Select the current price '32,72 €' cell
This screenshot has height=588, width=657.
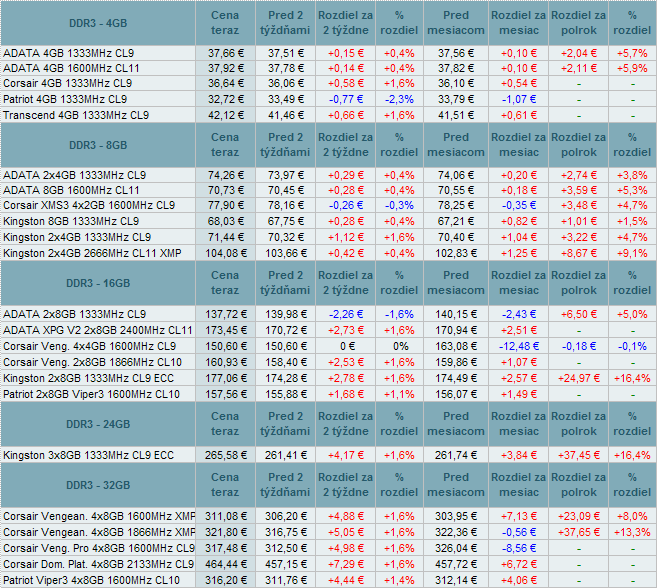225,99
